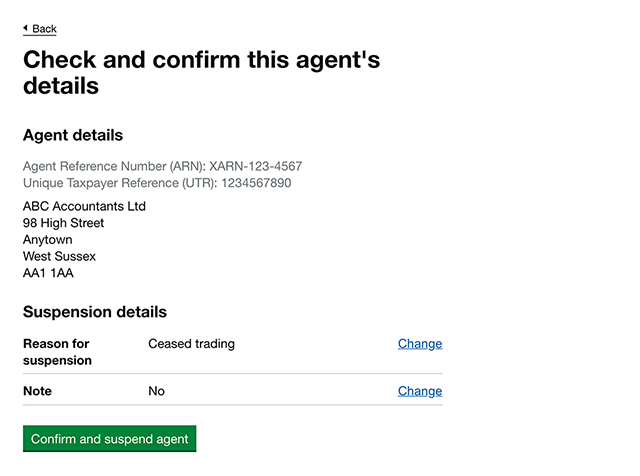Image resolution: width=640 pixels, height=476 pixels.
Task: Change the suspension note
Action: [x=419, y=391]
